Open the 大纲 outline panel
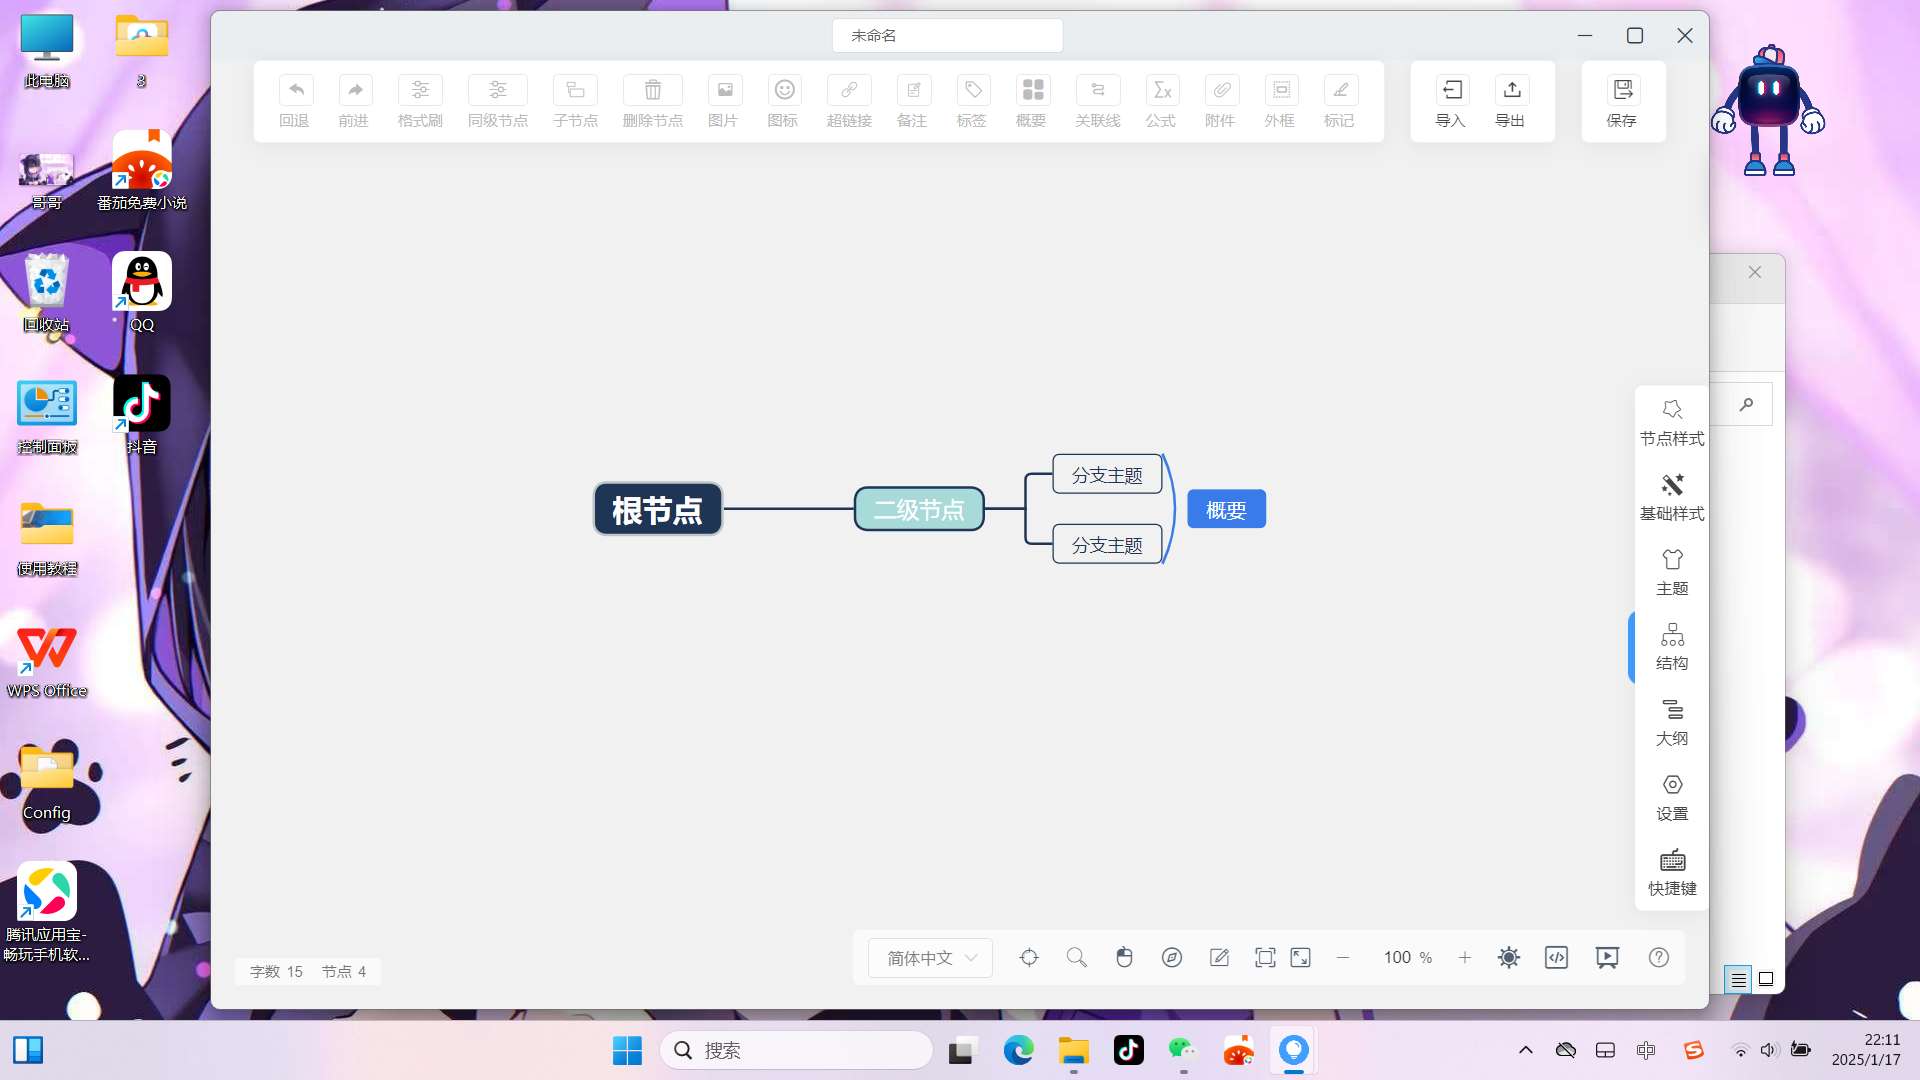 click(x=1672, y=723)
